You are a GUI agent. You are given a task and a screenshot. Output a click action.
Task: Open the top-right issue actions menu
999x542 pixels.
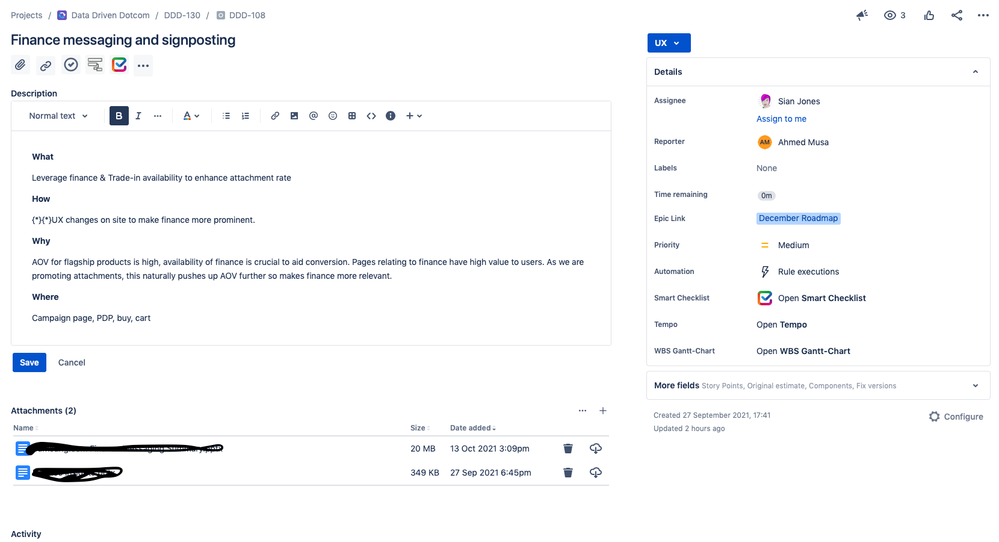coord(983,15)
